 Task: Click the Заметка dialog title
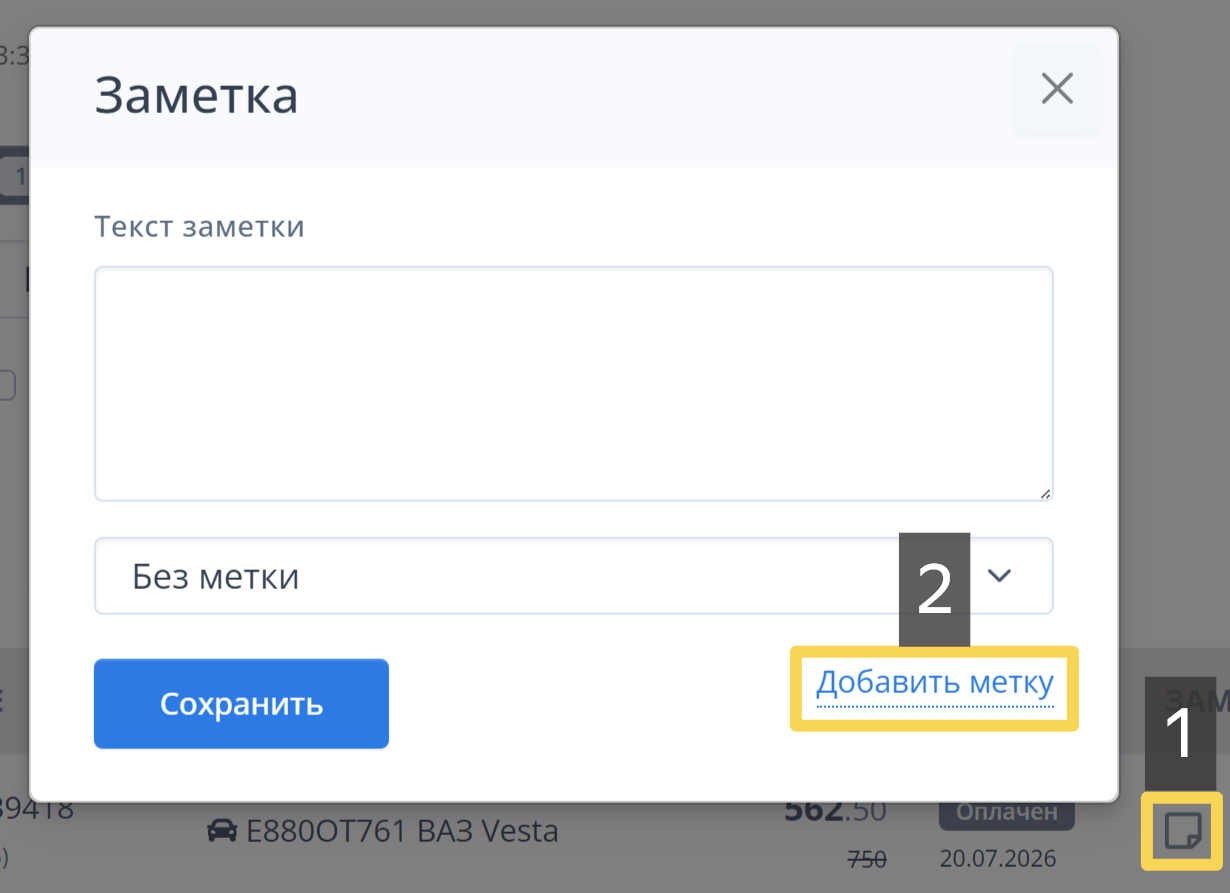[196, 96]
